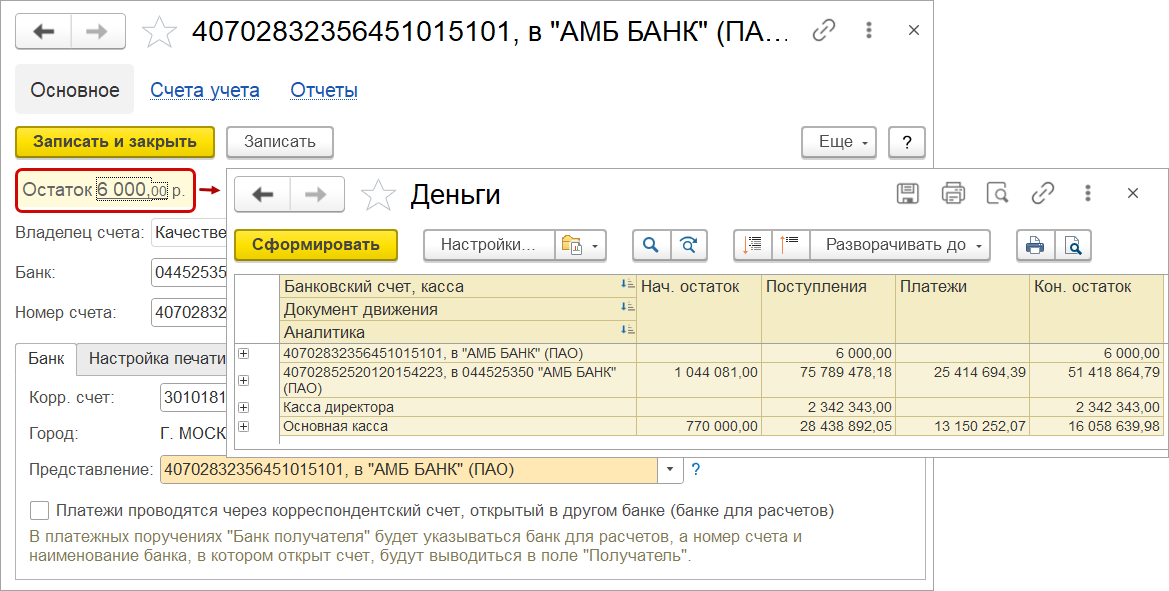This screenshot has width=1169, height=591.
Task: Click in the Представление input field
Action: coord(409,470)
